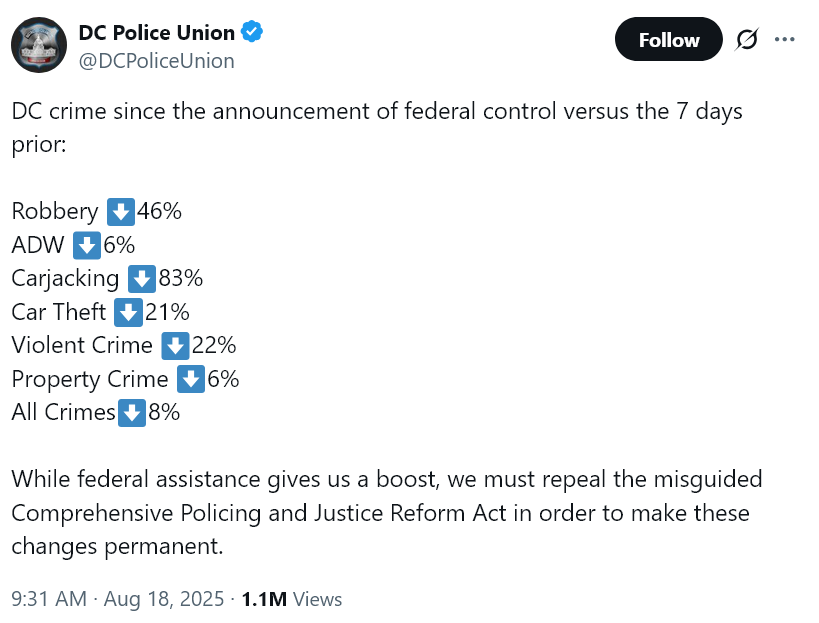Click the opening line about federal control
The width and height of the screenshot is (819, 623).
[377, 110]
